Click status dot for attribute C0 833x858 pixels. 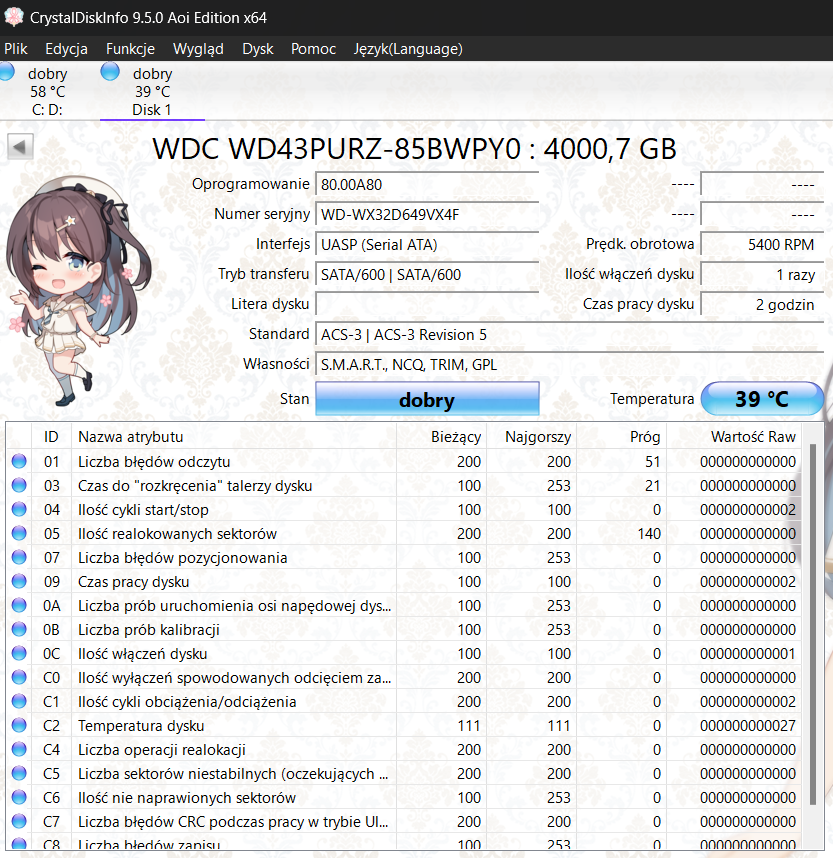(x=19, y=677)
